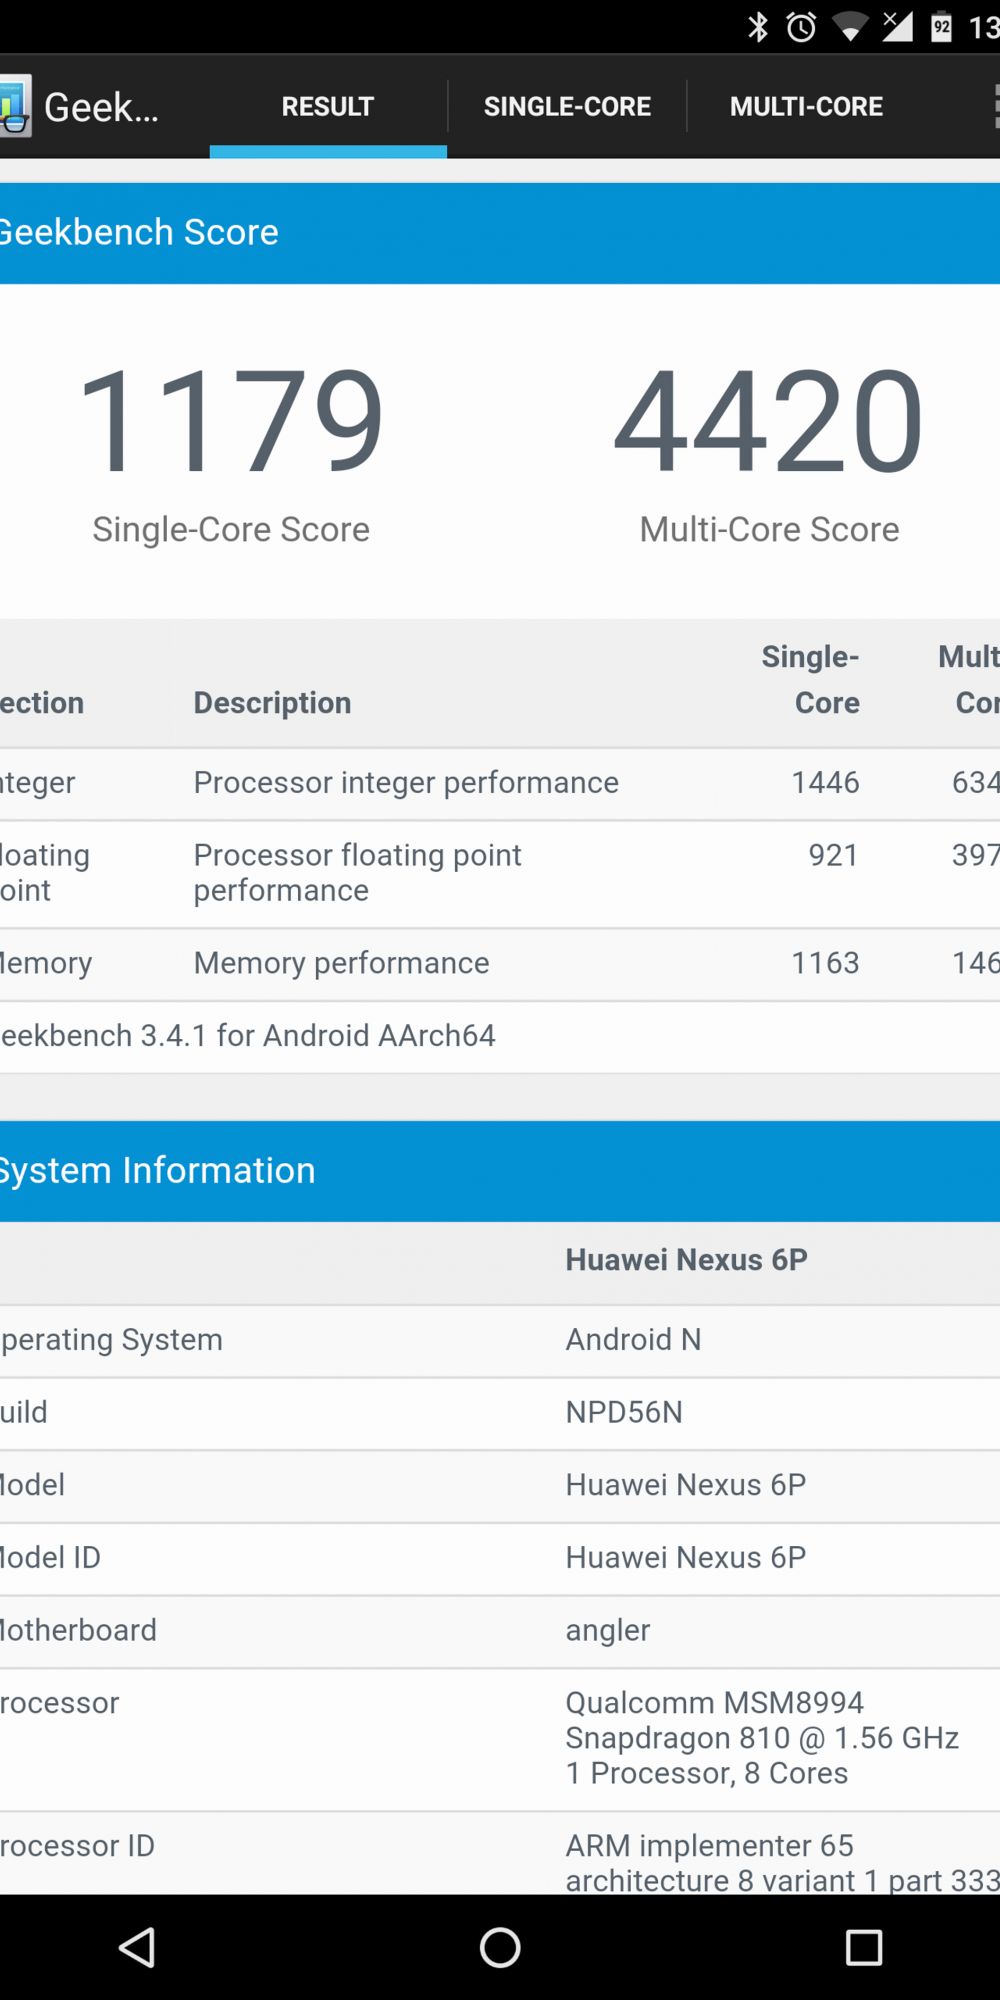Tap Huawei Nexus 6P in Model ID row
The height and width of the screenshot is (2000, 1000).
click(685, 1557)
